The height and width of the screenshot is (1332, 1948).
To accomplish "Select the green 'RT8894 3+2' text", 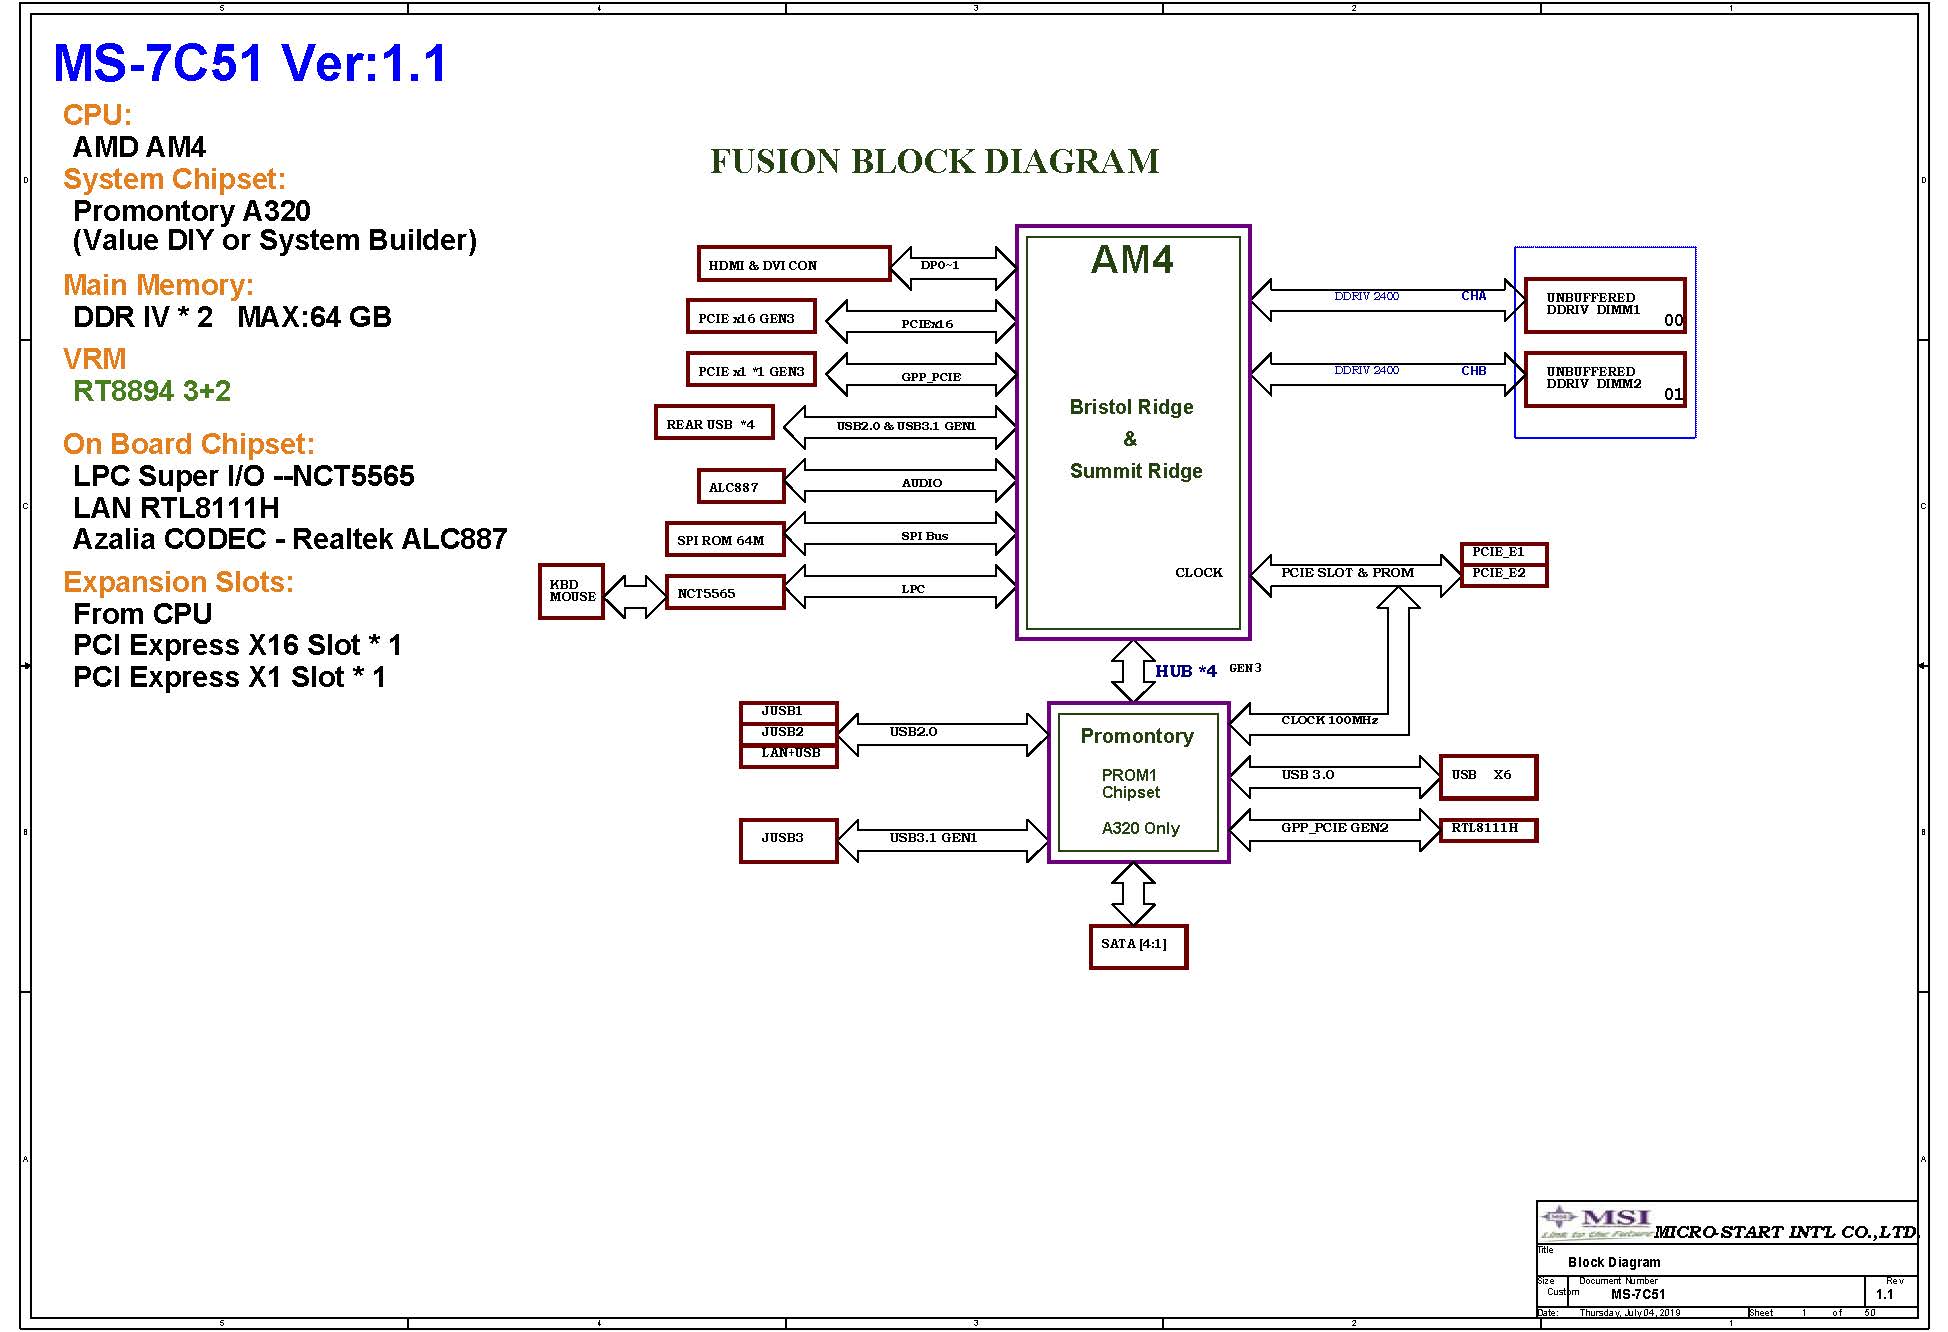I will 152,391.
